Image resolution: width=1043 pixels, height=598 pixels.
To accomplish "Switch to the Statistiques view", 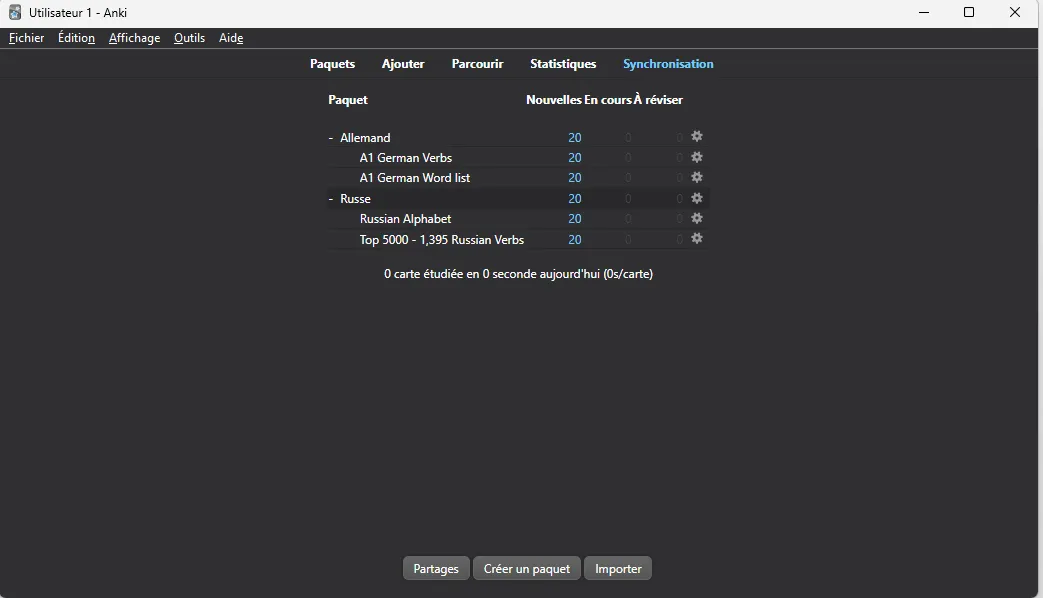I will (563, 64).
